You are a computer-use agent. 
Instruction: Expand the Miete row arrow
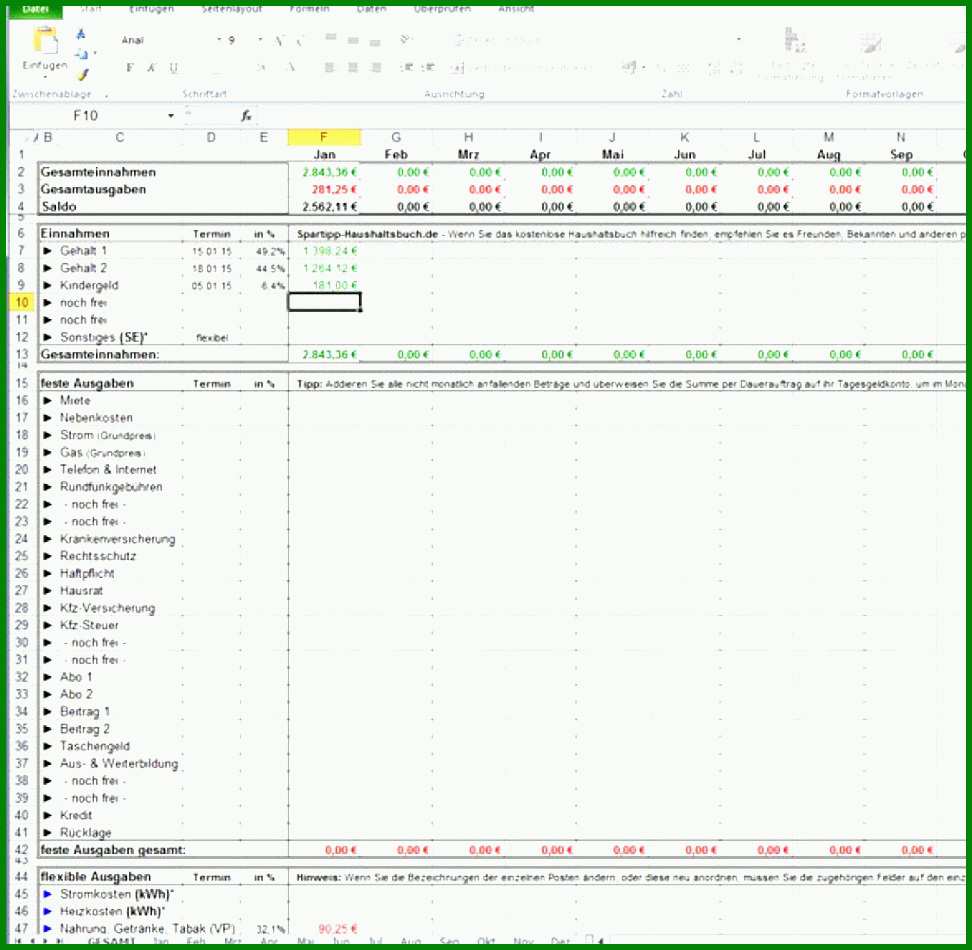(48, 401)
